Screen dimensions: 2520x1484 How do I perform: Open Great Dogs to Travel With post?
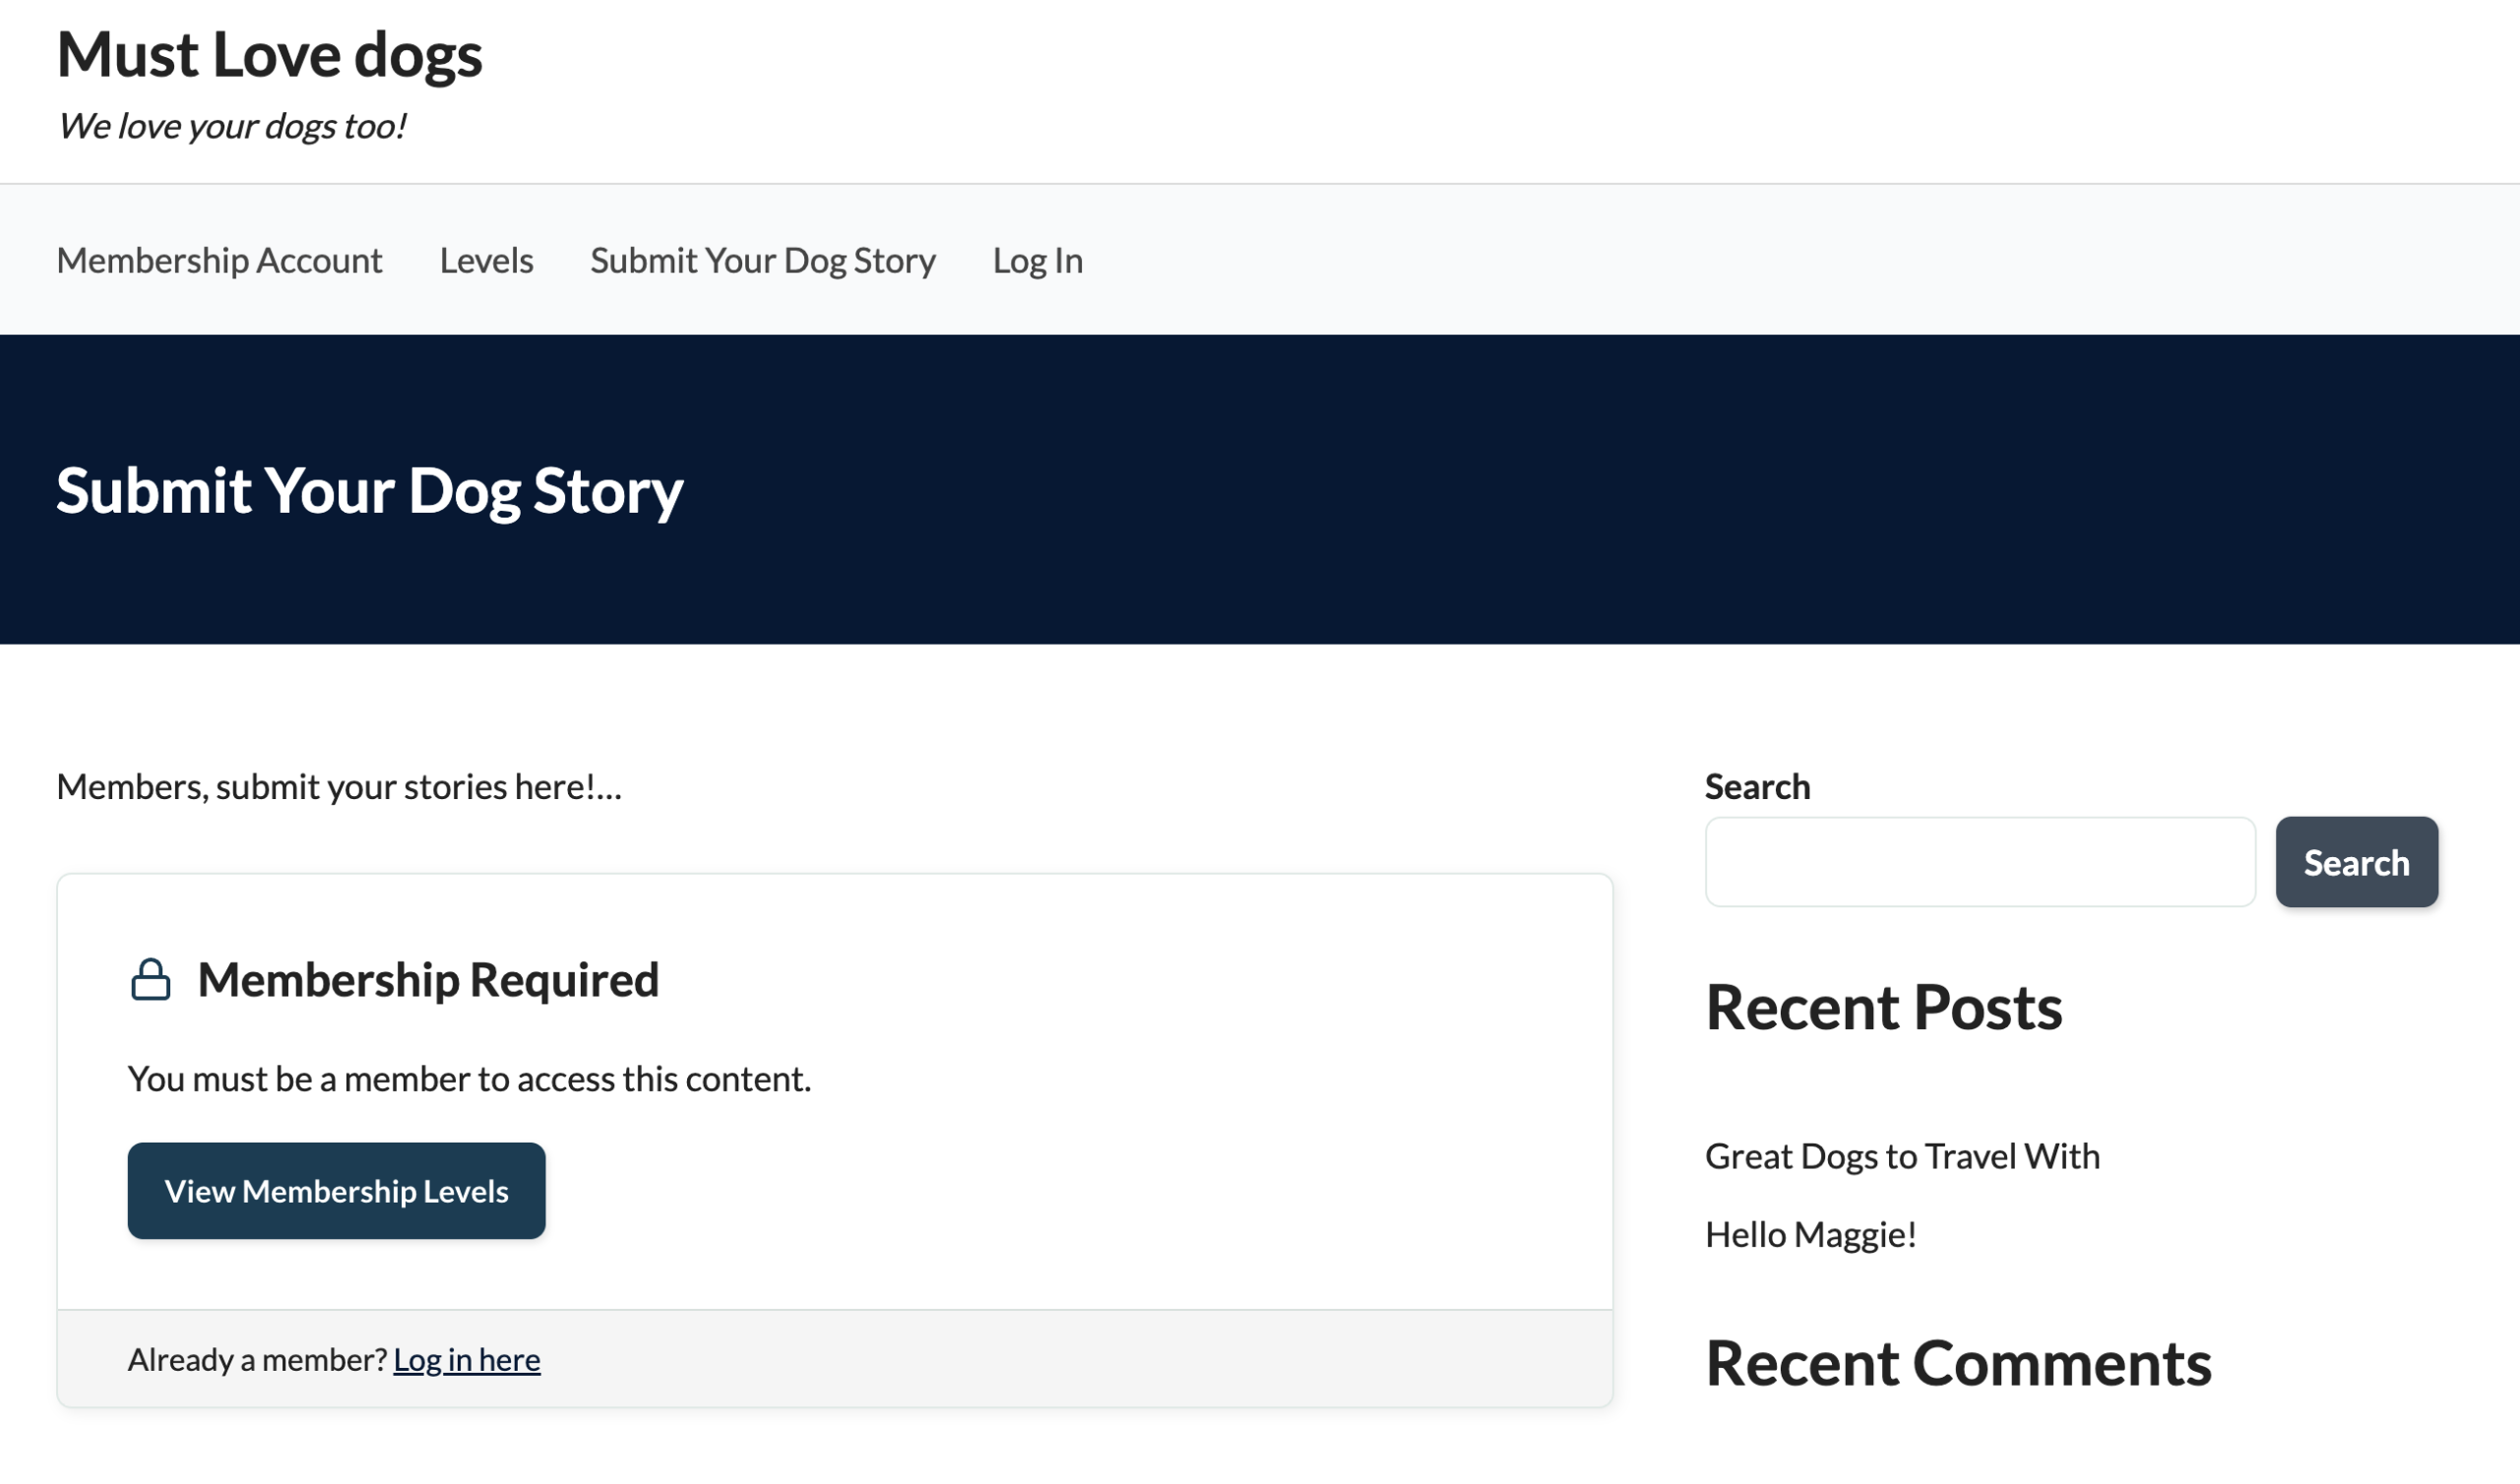pyautogui.click(x=1902, y=1156)
